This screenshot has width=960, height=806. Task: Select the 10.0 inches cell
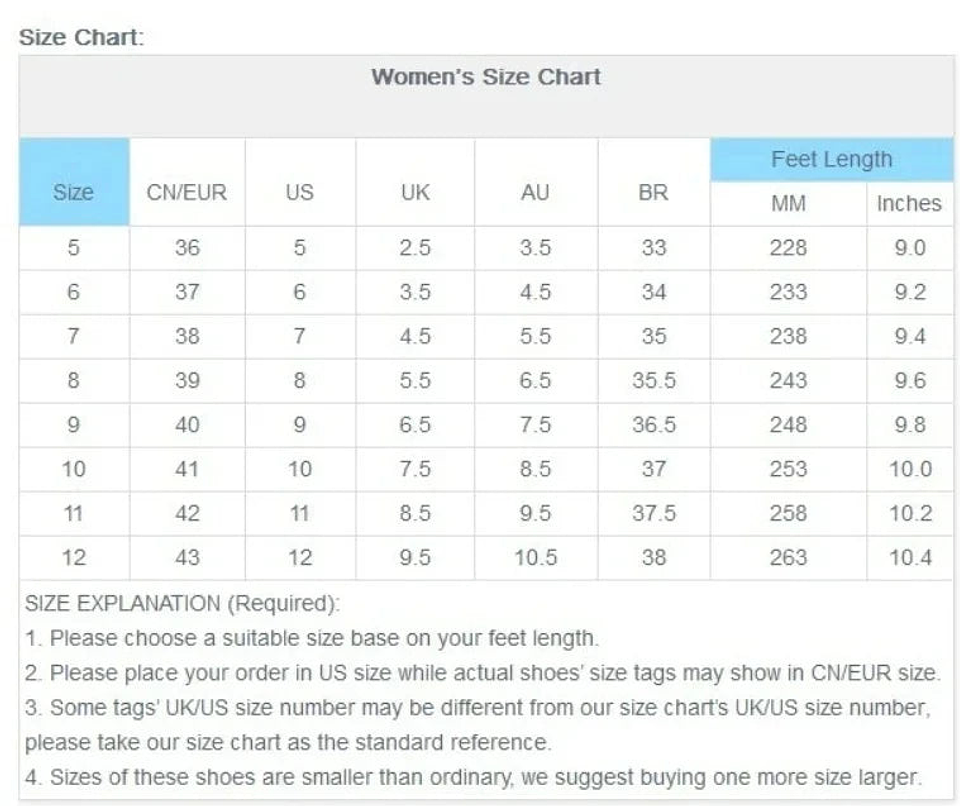click(x=910, y=469)
